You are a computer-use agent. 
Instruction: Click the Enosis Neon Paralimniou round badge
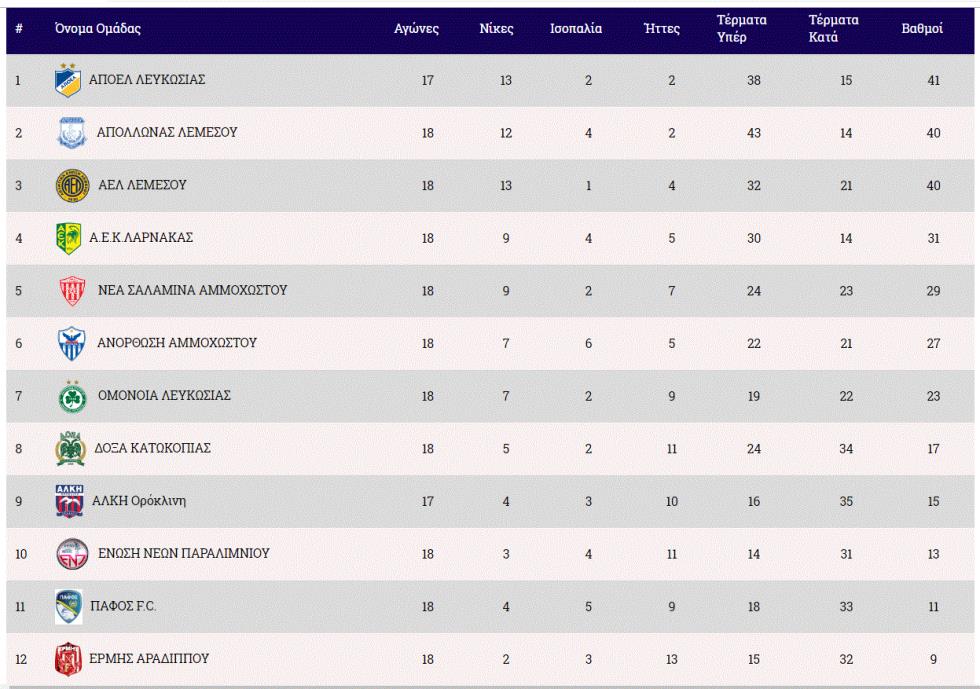[72, 554]
